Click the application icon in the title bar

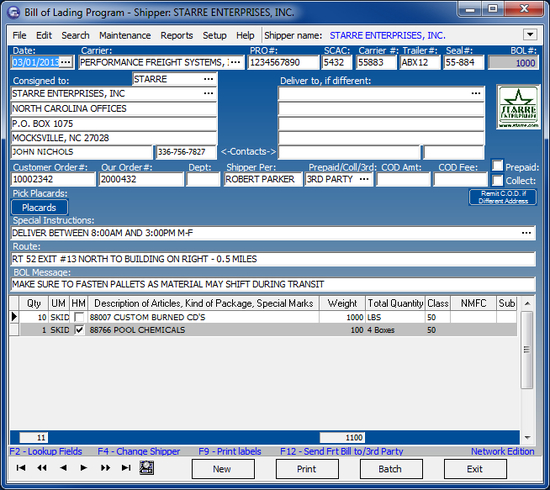14,12
